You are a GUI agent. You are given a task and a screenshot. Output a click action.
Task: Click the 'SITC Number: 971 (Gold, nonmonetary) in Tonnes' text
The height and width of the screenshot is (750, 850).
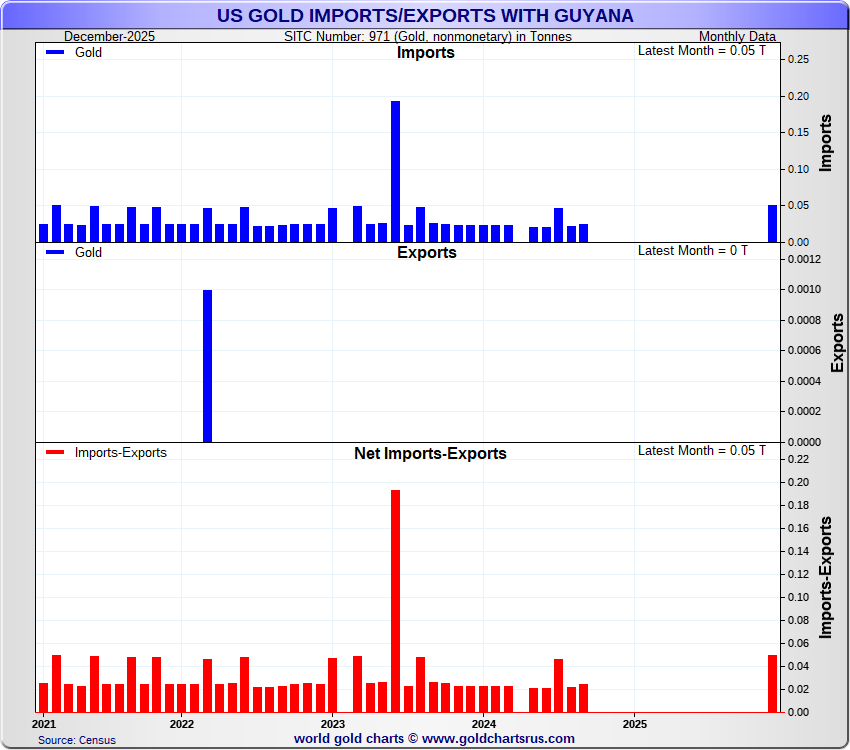[428, 36]
